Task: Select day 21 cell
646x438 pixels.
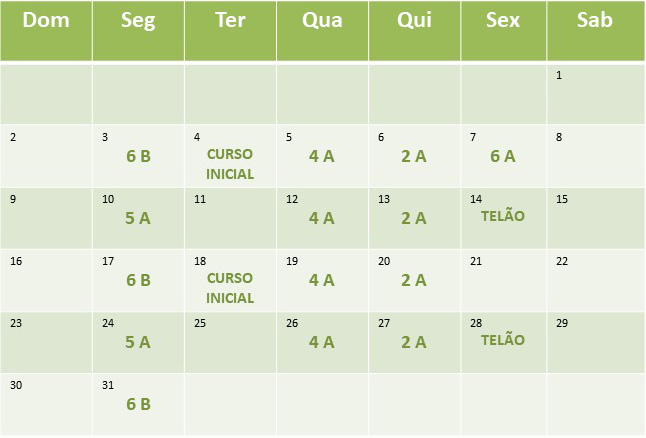Action: (x=503, y=280)
